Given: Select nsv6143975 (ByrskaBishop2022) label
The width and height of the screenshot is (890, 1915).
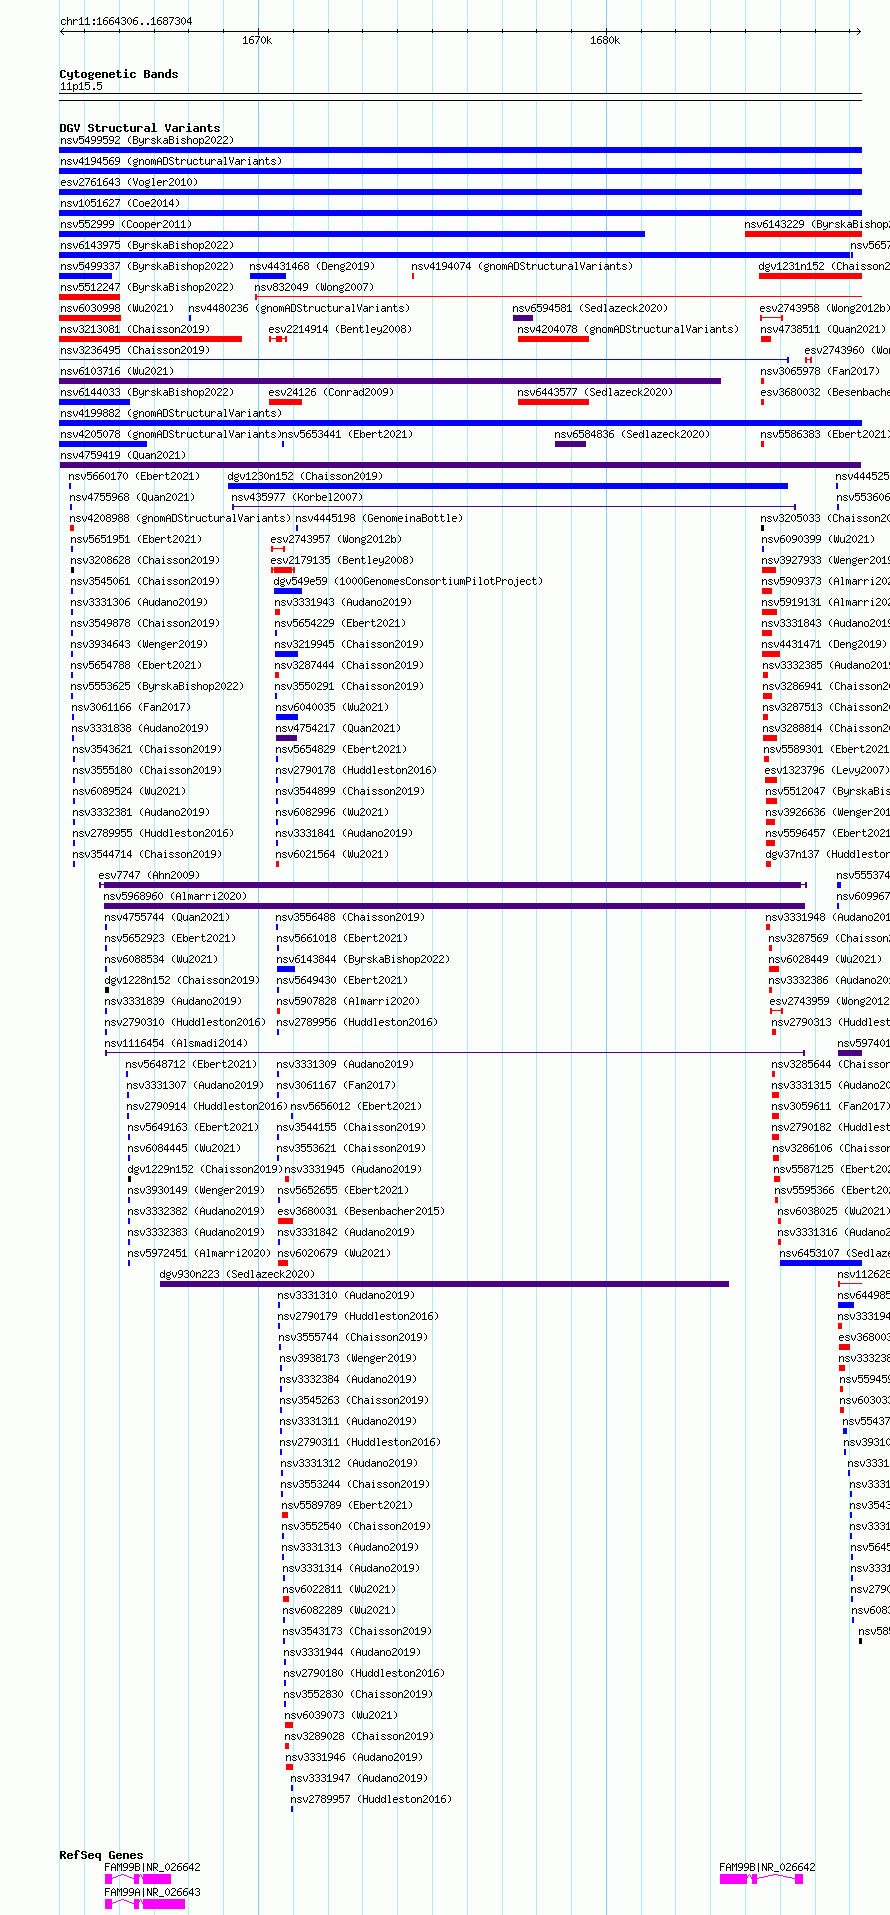Looking at the screenshot, I should [x=146, y=245].
